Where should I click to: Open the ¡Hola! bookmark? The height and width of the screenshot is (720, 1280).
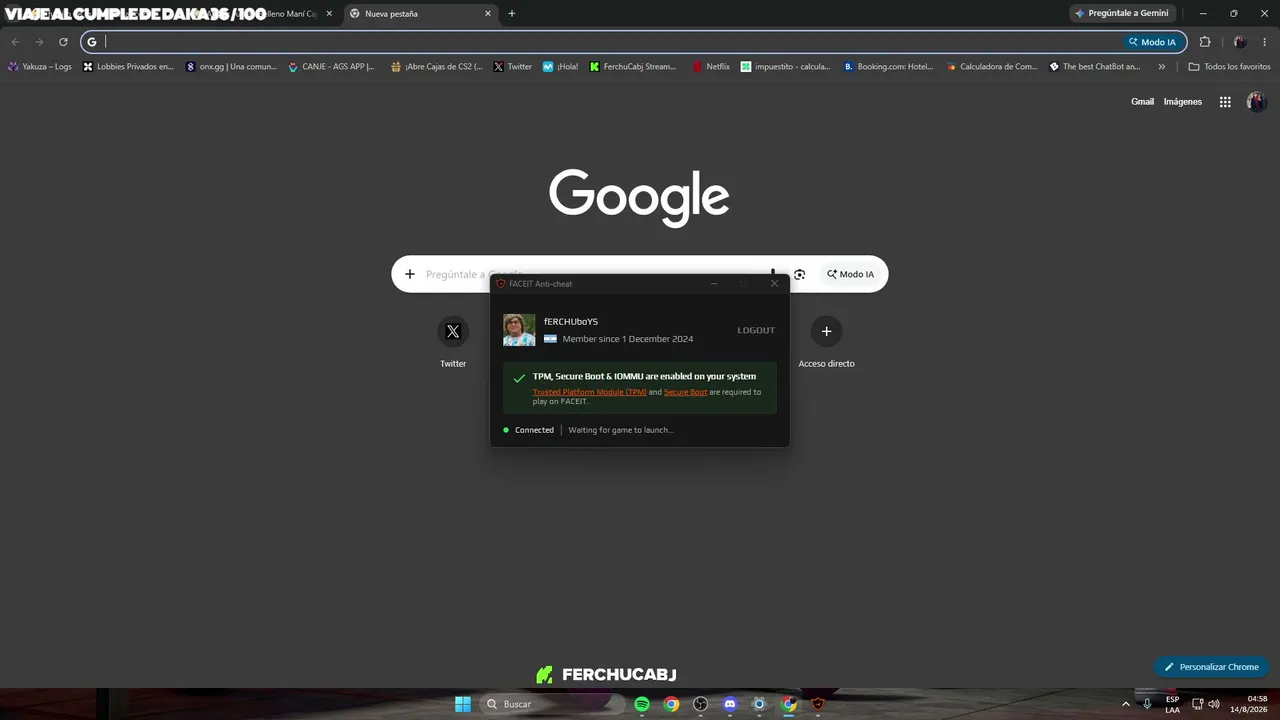pyautogui.click(x=560, y=67)
